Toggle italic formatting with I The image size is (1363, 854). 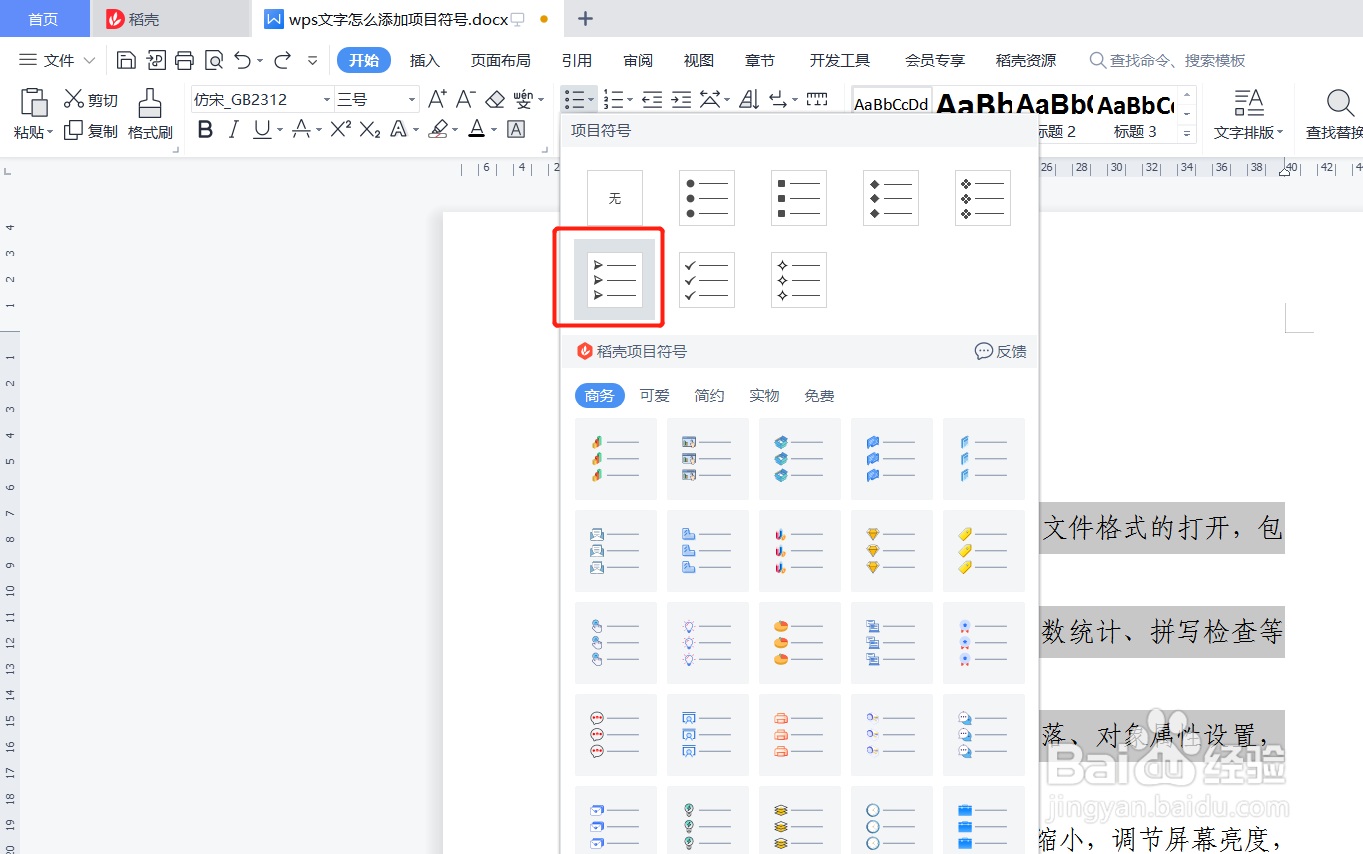tap(232, 129)
